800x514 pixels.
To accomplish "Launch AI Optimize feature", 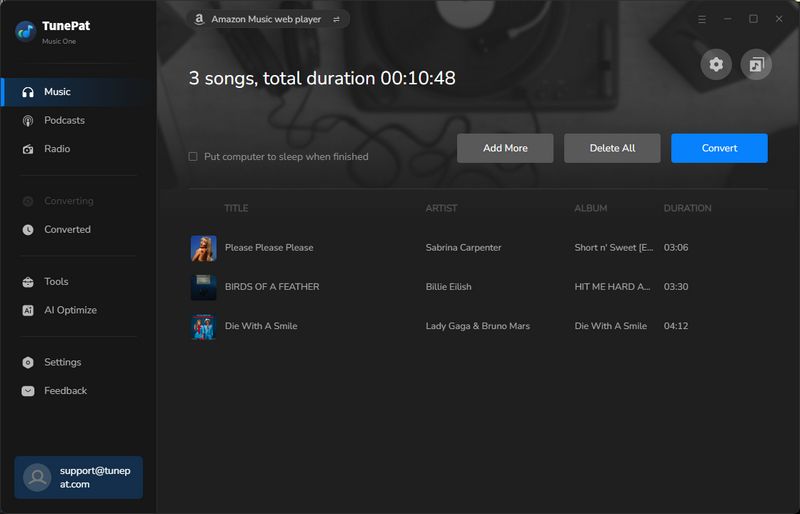I will pos(70,311).
